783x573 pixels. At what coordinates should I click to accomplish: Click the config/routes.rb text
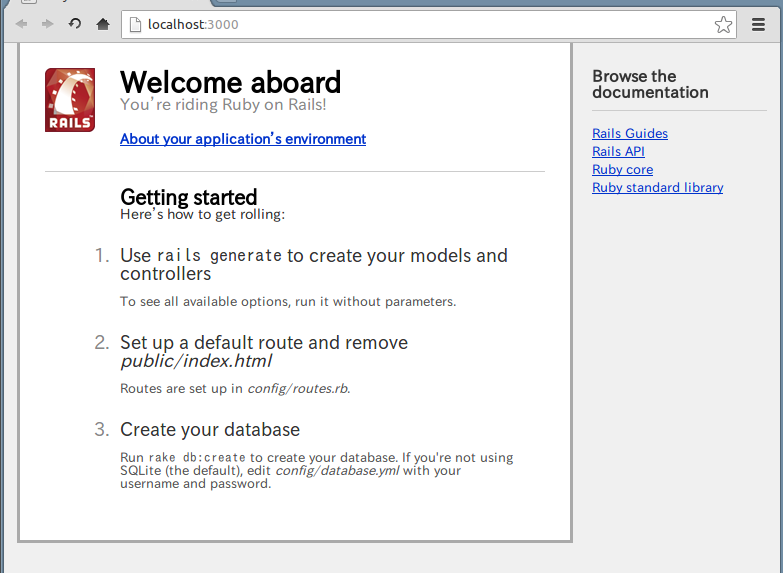coord(298,389)
